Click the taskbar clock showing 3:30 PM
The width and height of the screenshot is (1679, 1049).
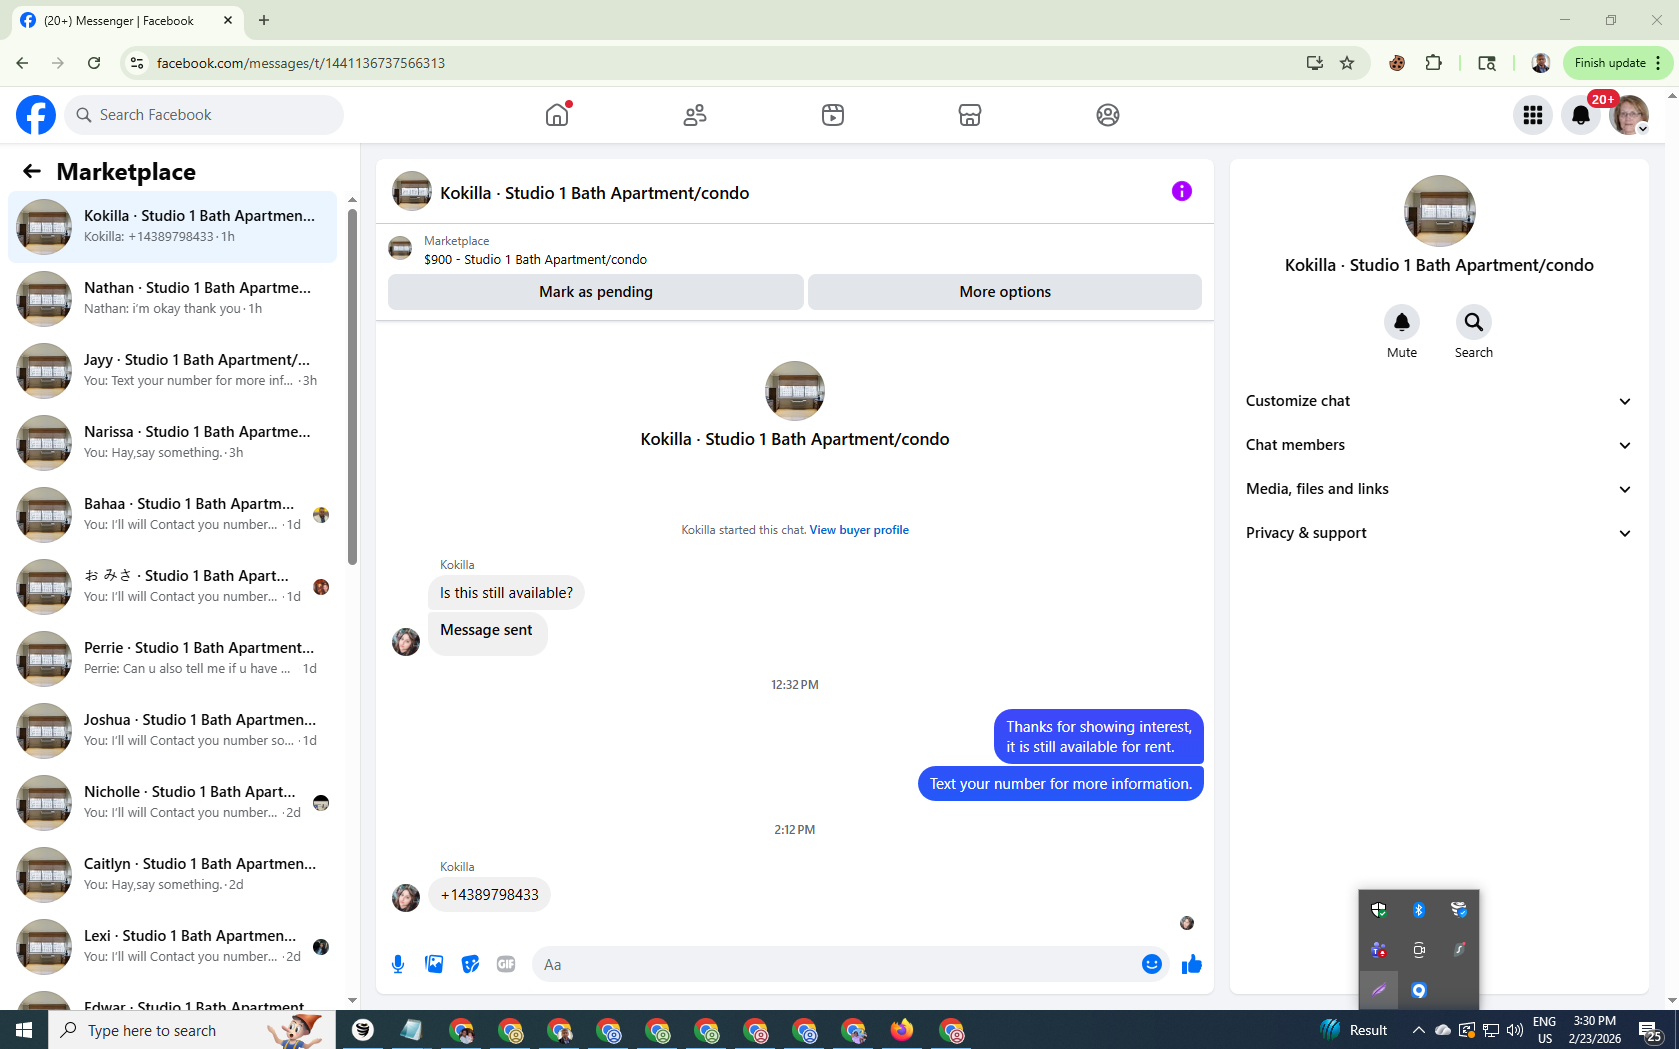click(x=1594, y=1030)
